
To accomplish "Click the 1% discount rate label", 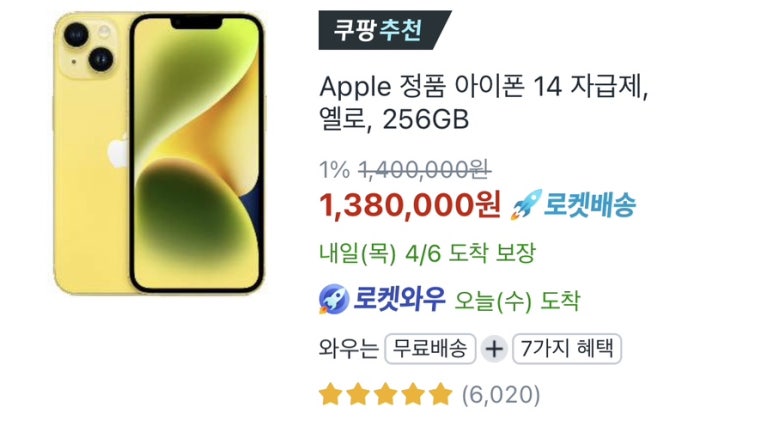I will point(335,170).
